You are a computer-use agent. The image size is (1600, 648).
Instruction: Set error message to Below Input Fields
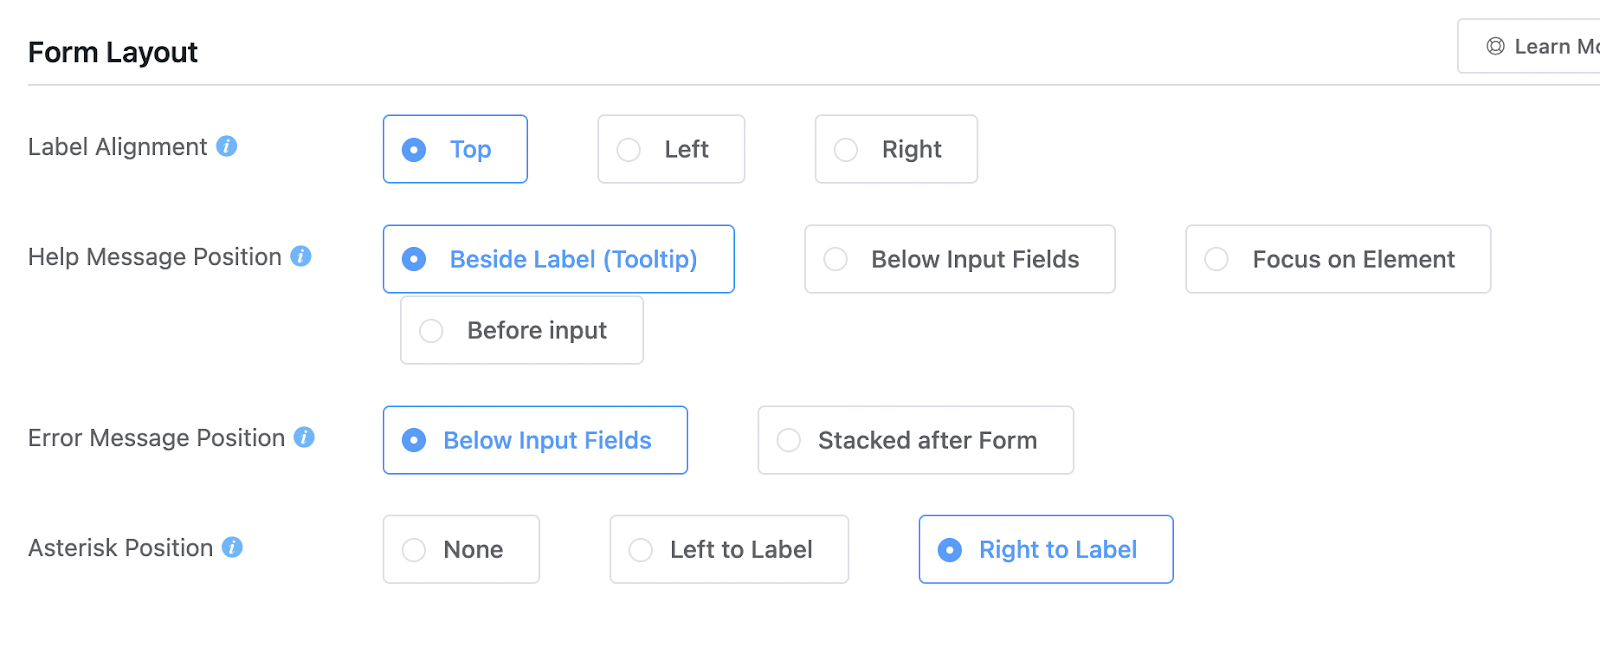(535, 440)
